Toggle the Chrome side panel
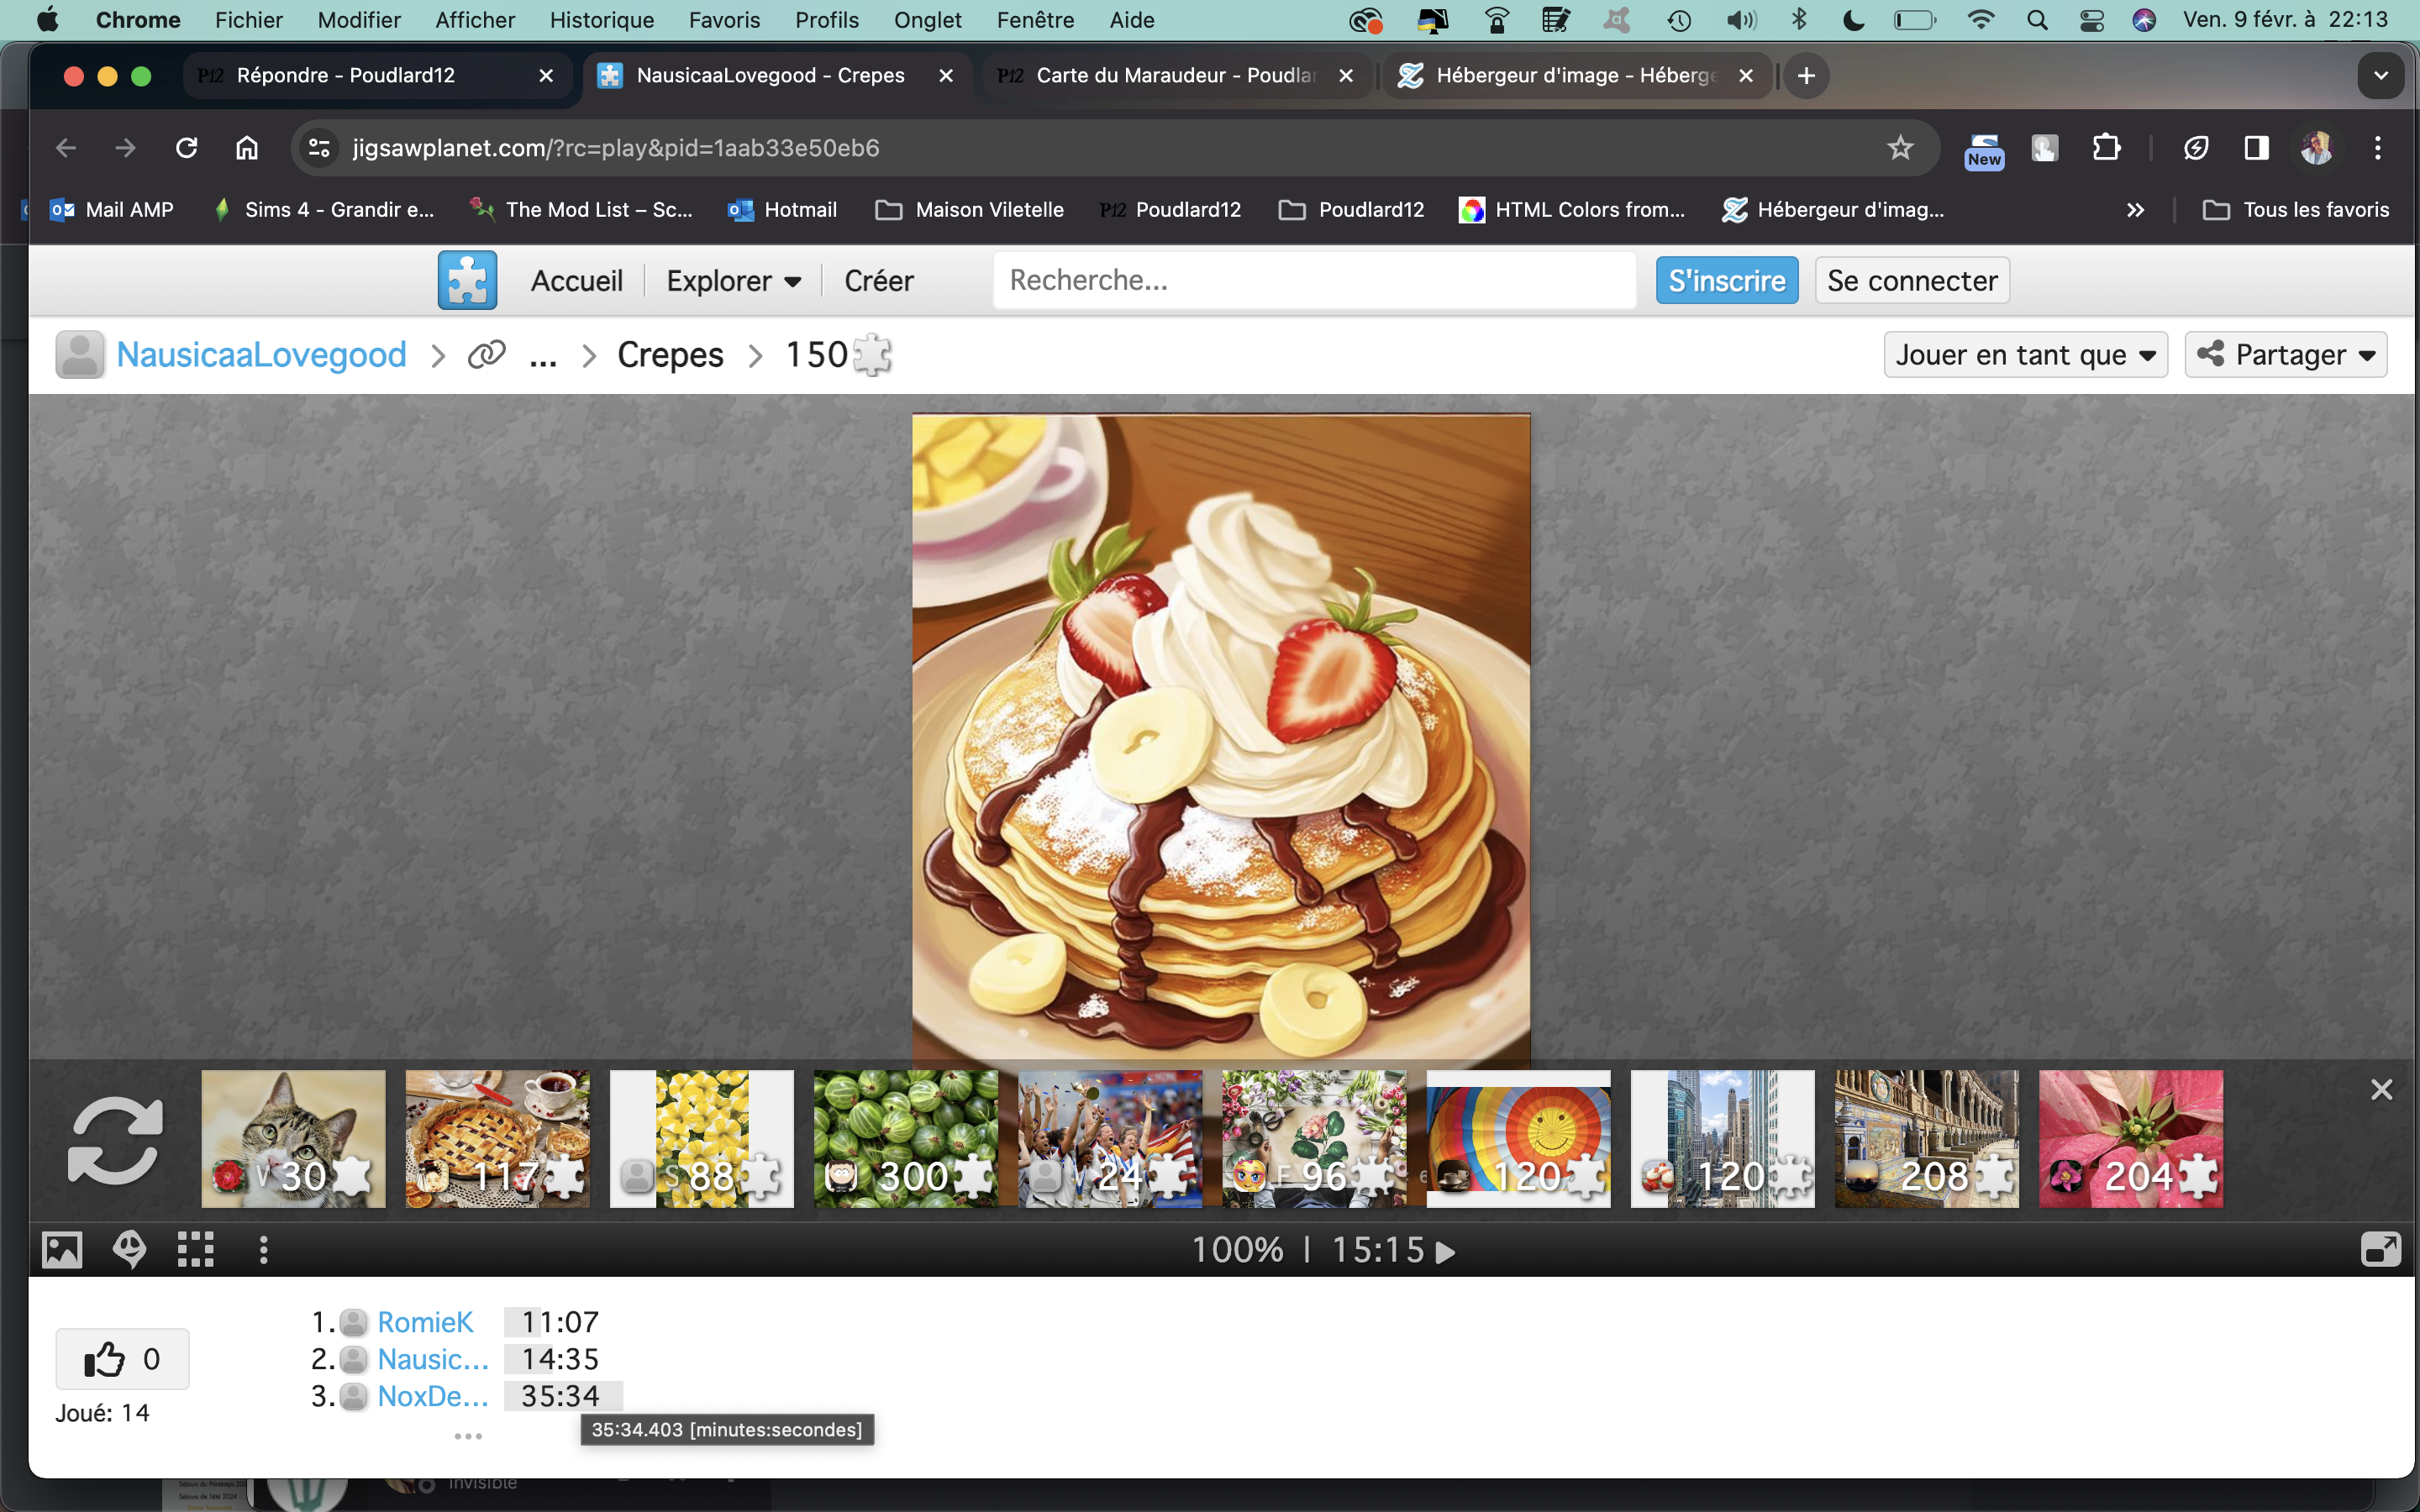This screenshot has width=2420, height=1512. point(2256,148)
